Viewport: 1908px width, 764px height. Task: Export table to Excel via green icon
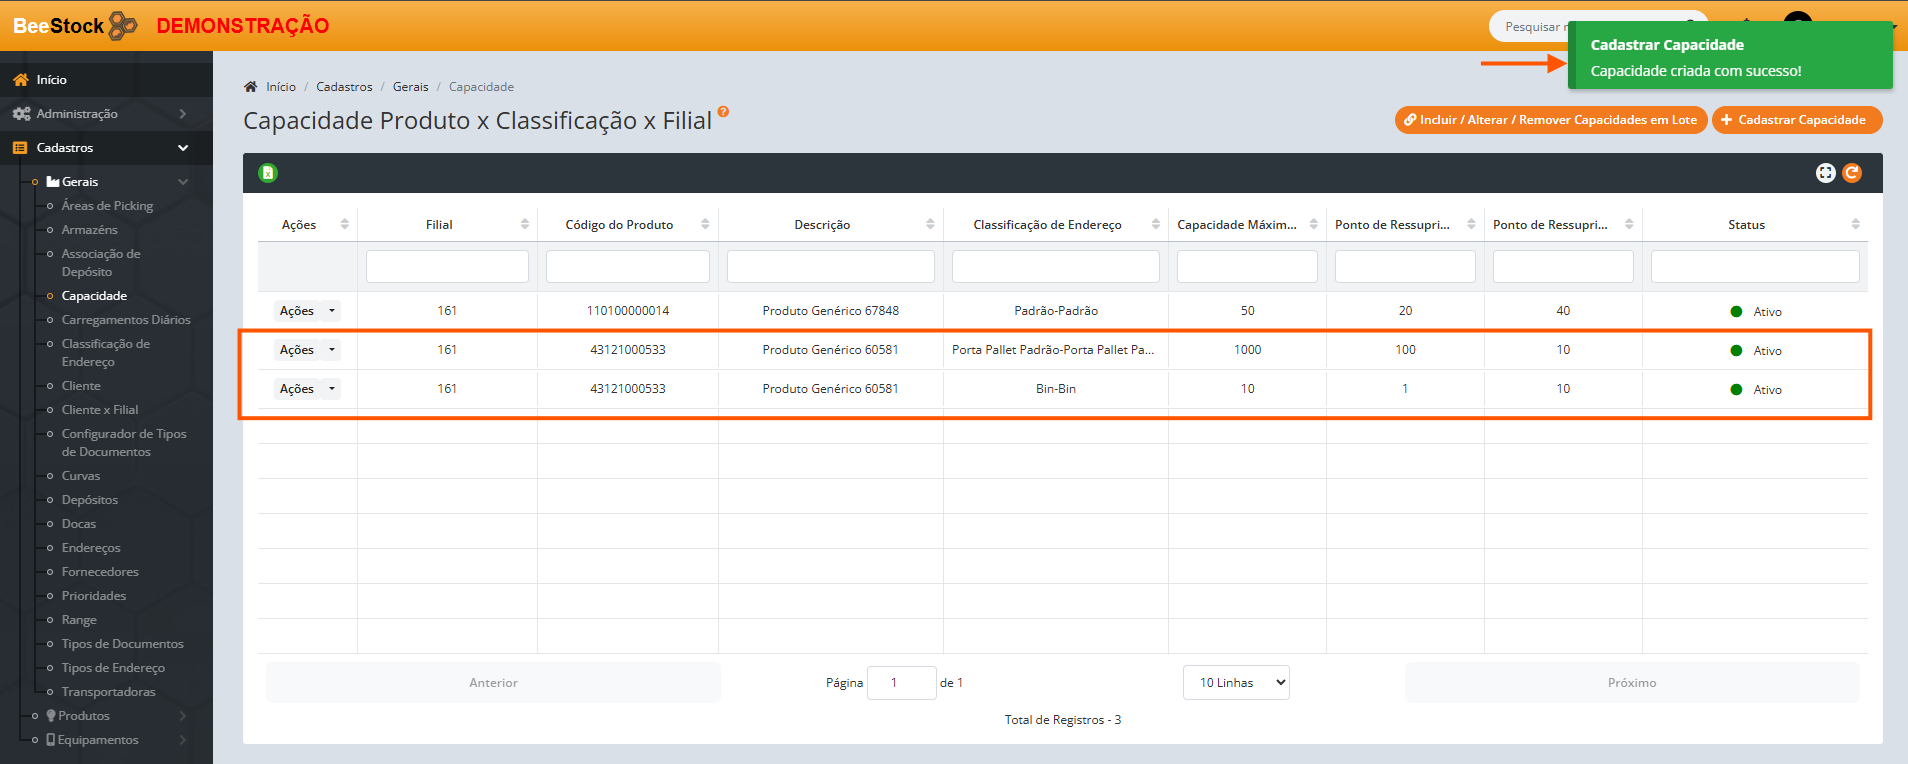tap(268, 173)
